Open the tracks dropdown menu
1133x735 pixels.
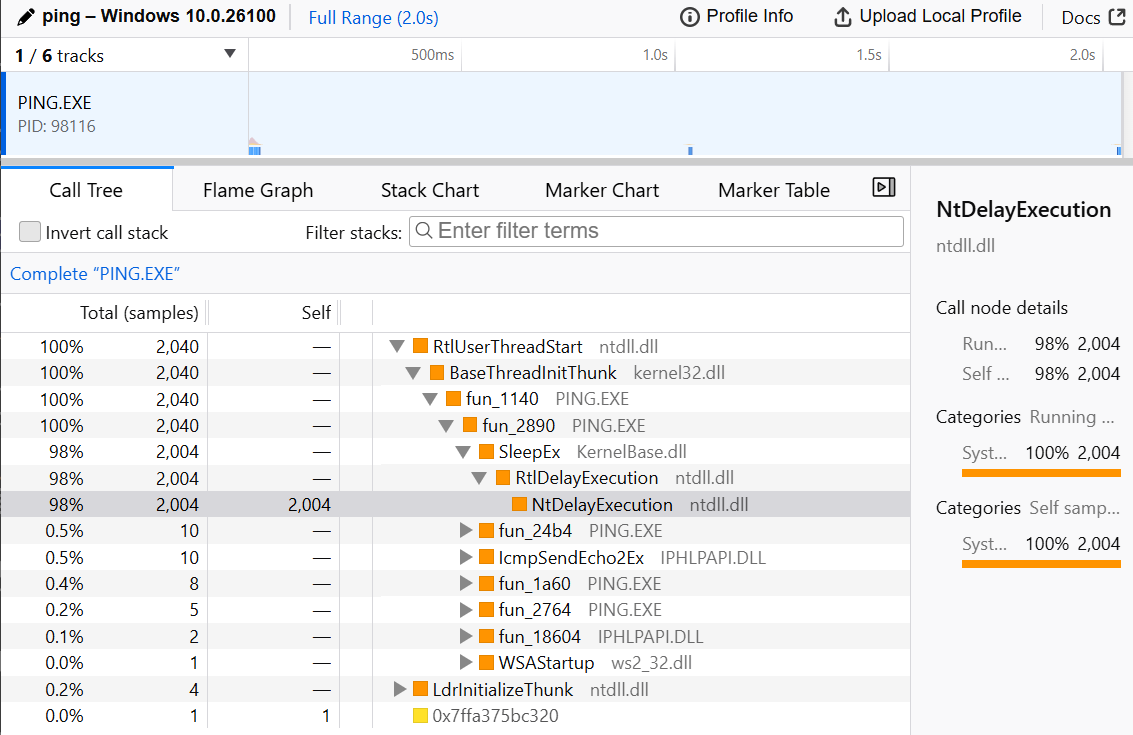pos(230,55)
